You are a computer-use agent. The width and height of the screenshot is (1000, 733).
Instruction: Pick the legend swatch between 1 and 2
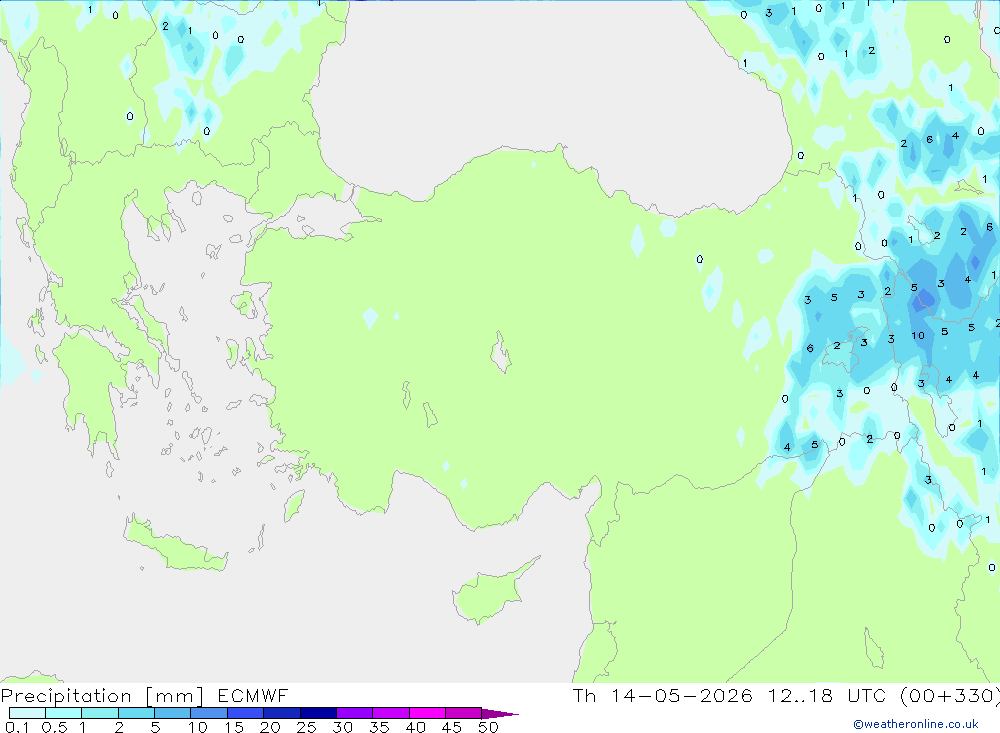tap(100, 713)
